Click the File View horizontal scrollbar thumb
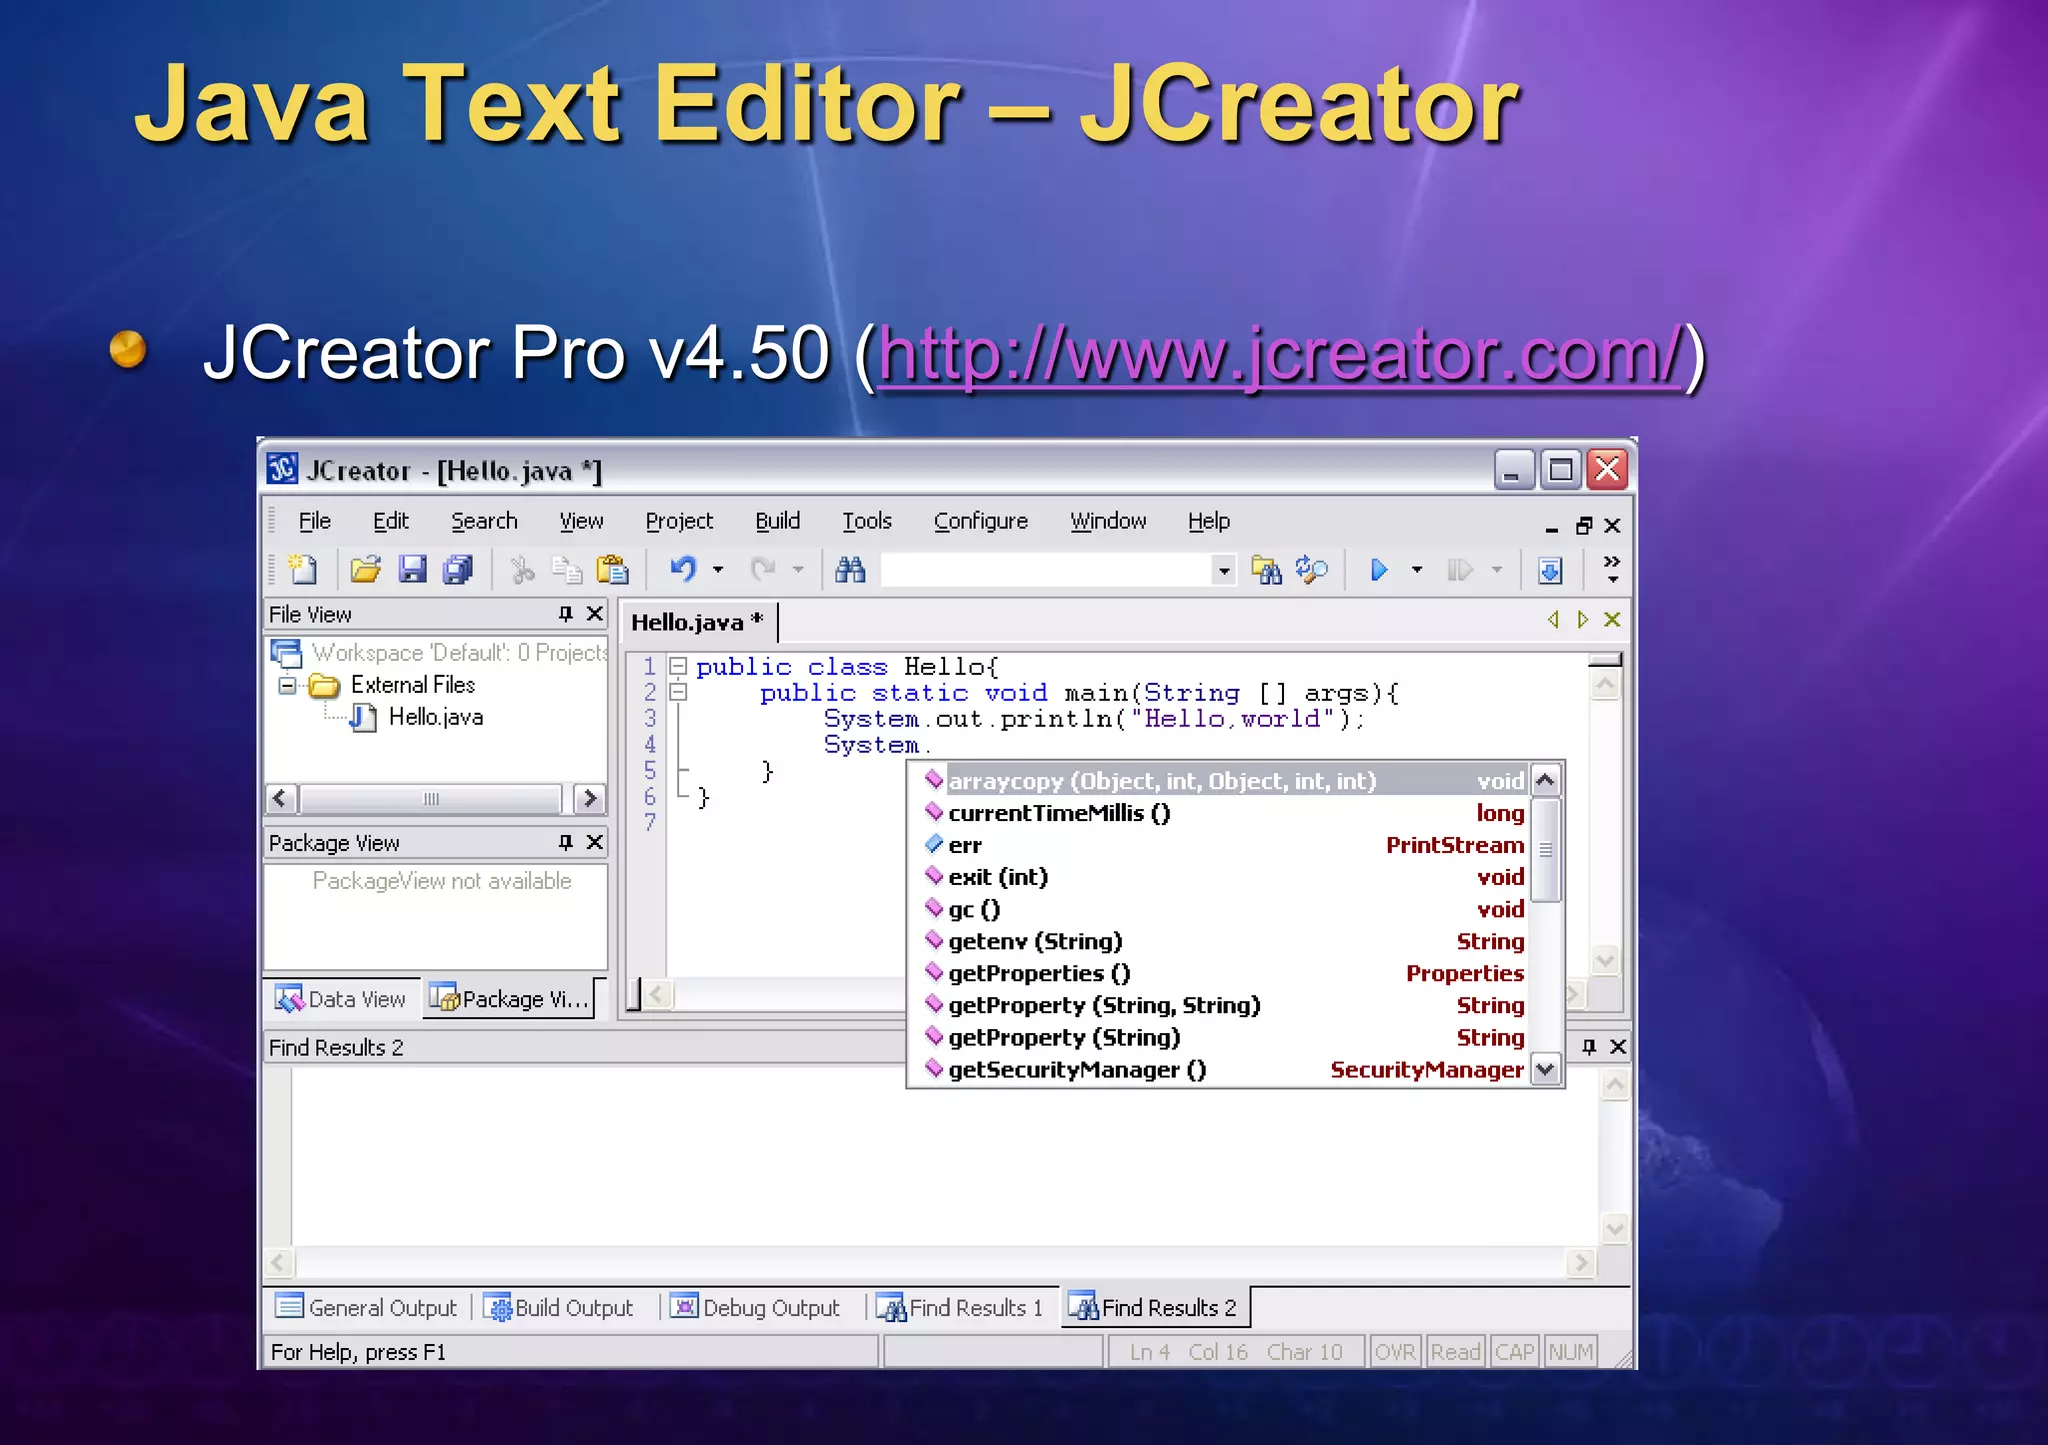This screenshot has width=2048, height=1445. click(431, 798)
